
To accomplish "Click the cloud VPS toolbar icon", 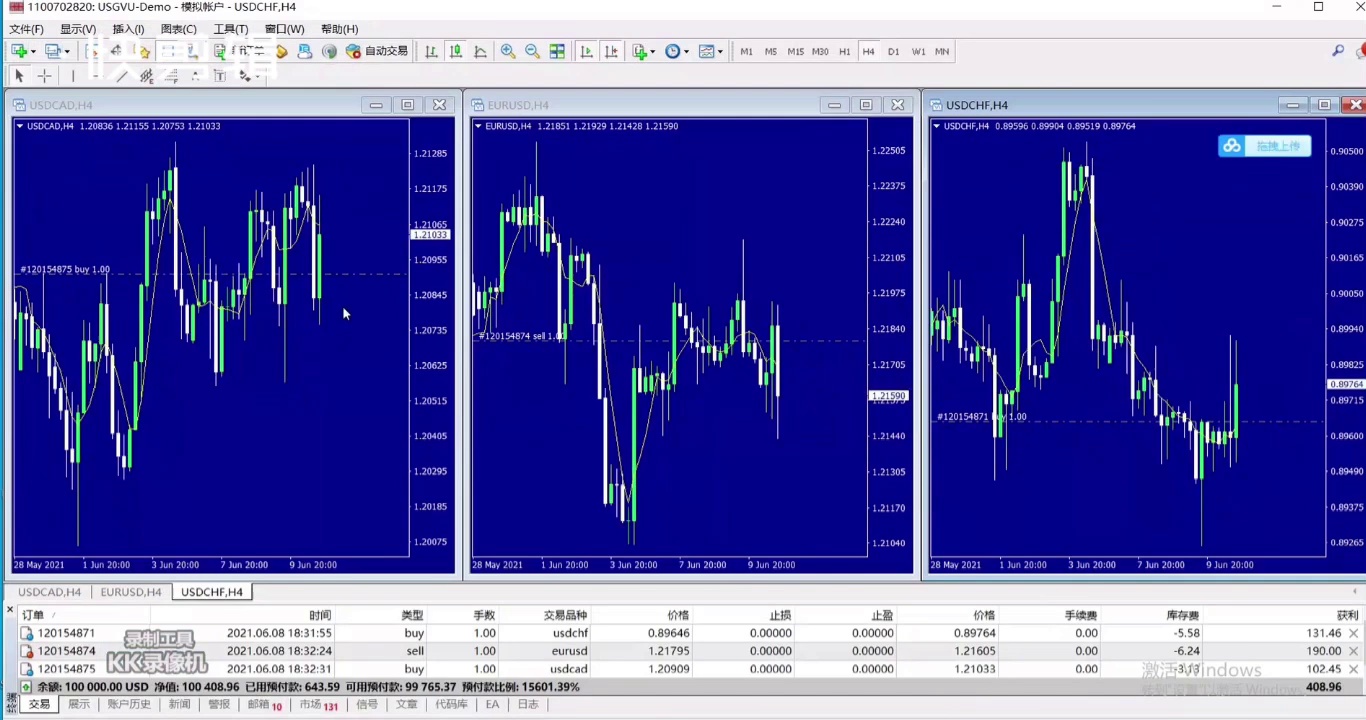I will (x=305, y=51).
